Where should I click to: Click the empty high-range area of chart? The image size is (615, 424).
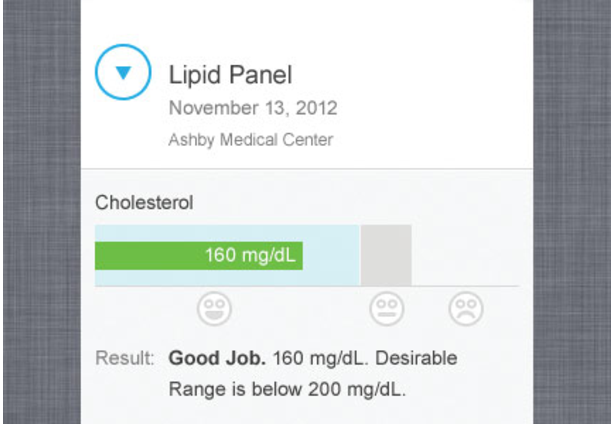[x=466, y=255]
